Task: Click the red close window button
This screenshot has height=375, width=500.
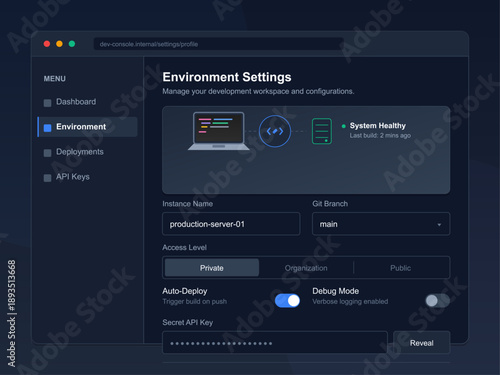Action: [47, 44]
